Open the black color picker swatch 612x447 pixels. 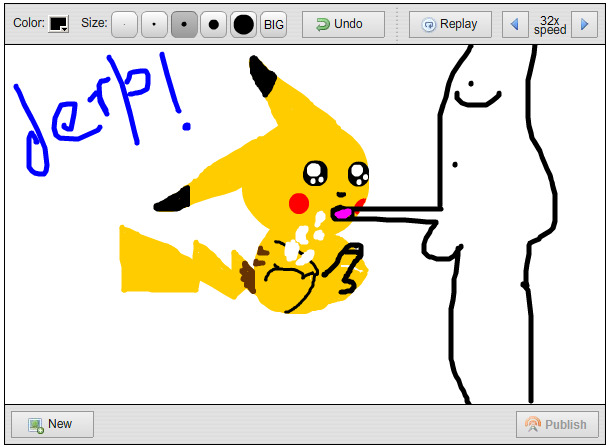click(57, 23)
